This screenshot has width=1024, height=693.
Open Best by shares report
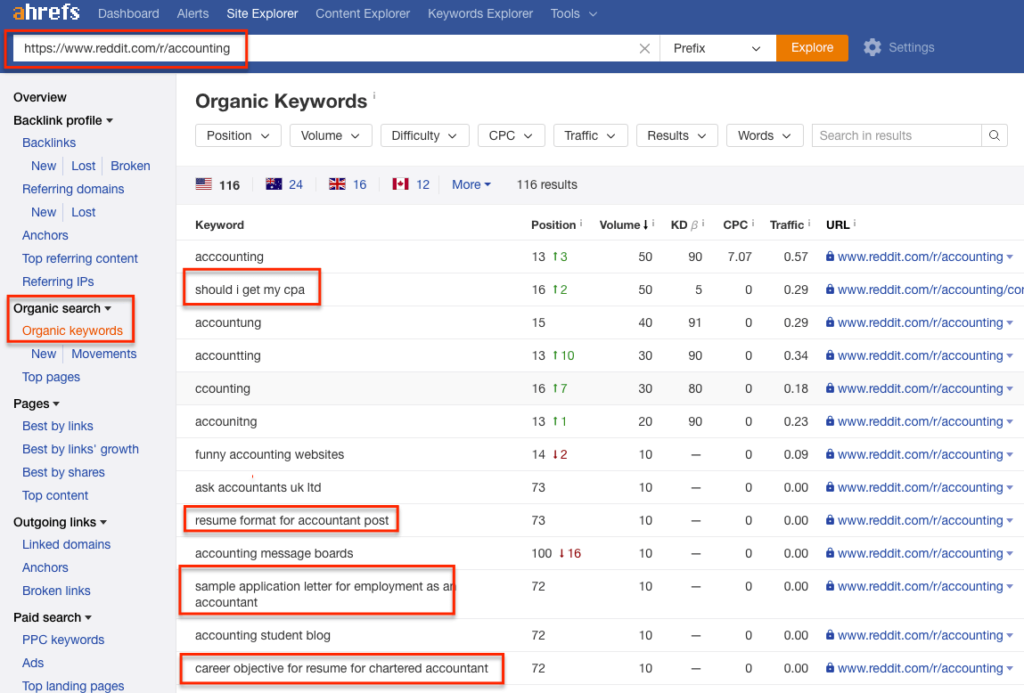click(x=63, y=472)
